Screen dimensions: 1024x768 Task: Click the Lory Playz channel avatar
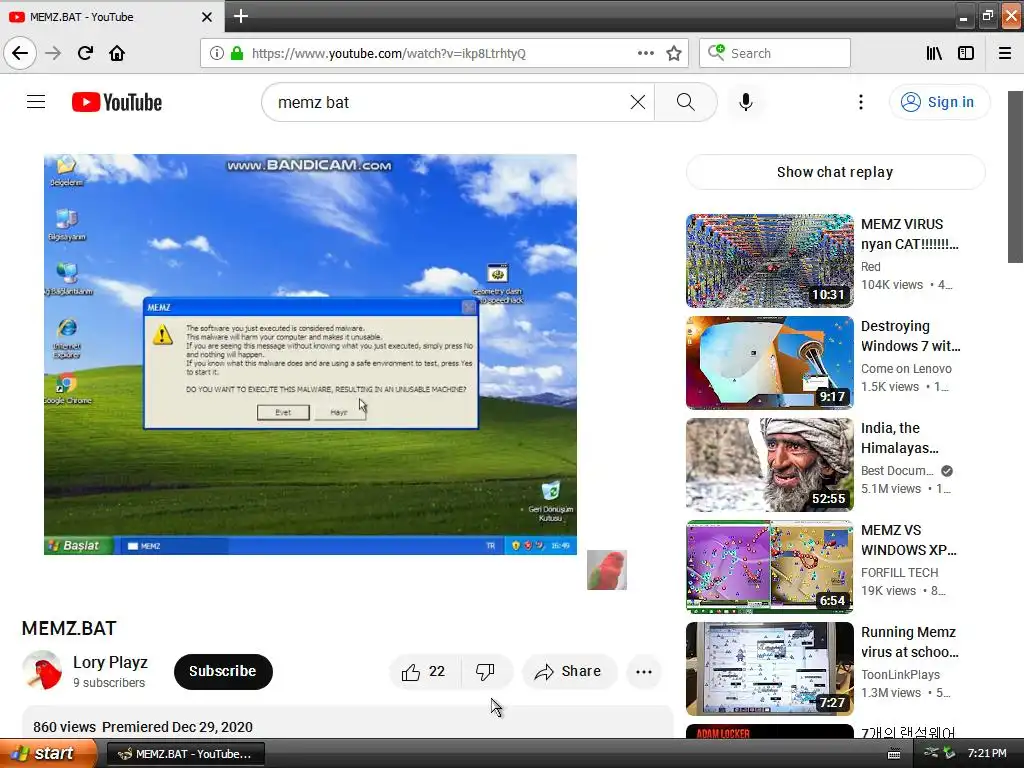(42, 671)
